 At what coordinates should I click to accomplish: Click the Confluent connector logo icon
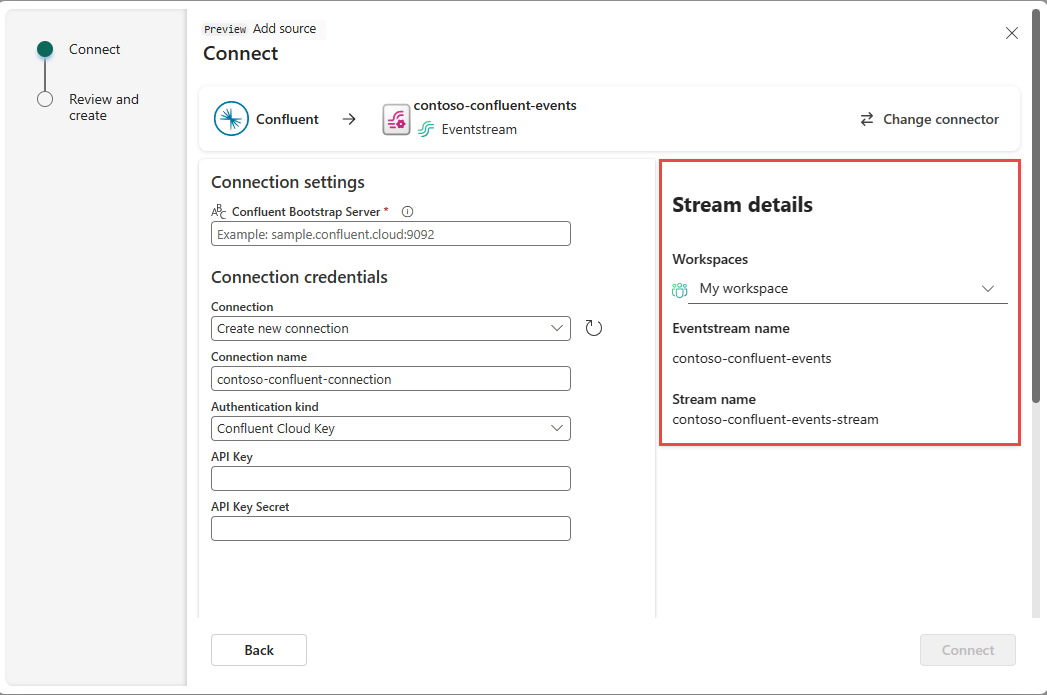pyautogui.click(x=231, y=118)
